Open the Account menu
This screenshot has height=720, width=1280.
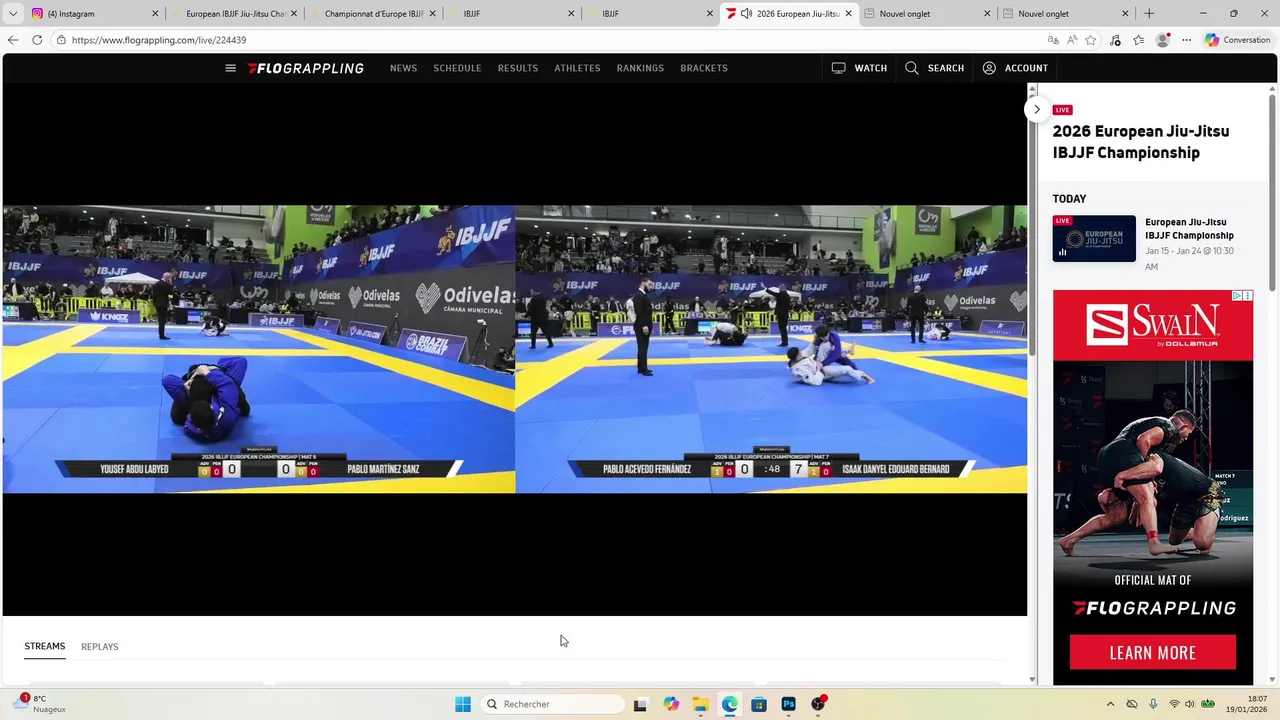tap(1015, 68)
